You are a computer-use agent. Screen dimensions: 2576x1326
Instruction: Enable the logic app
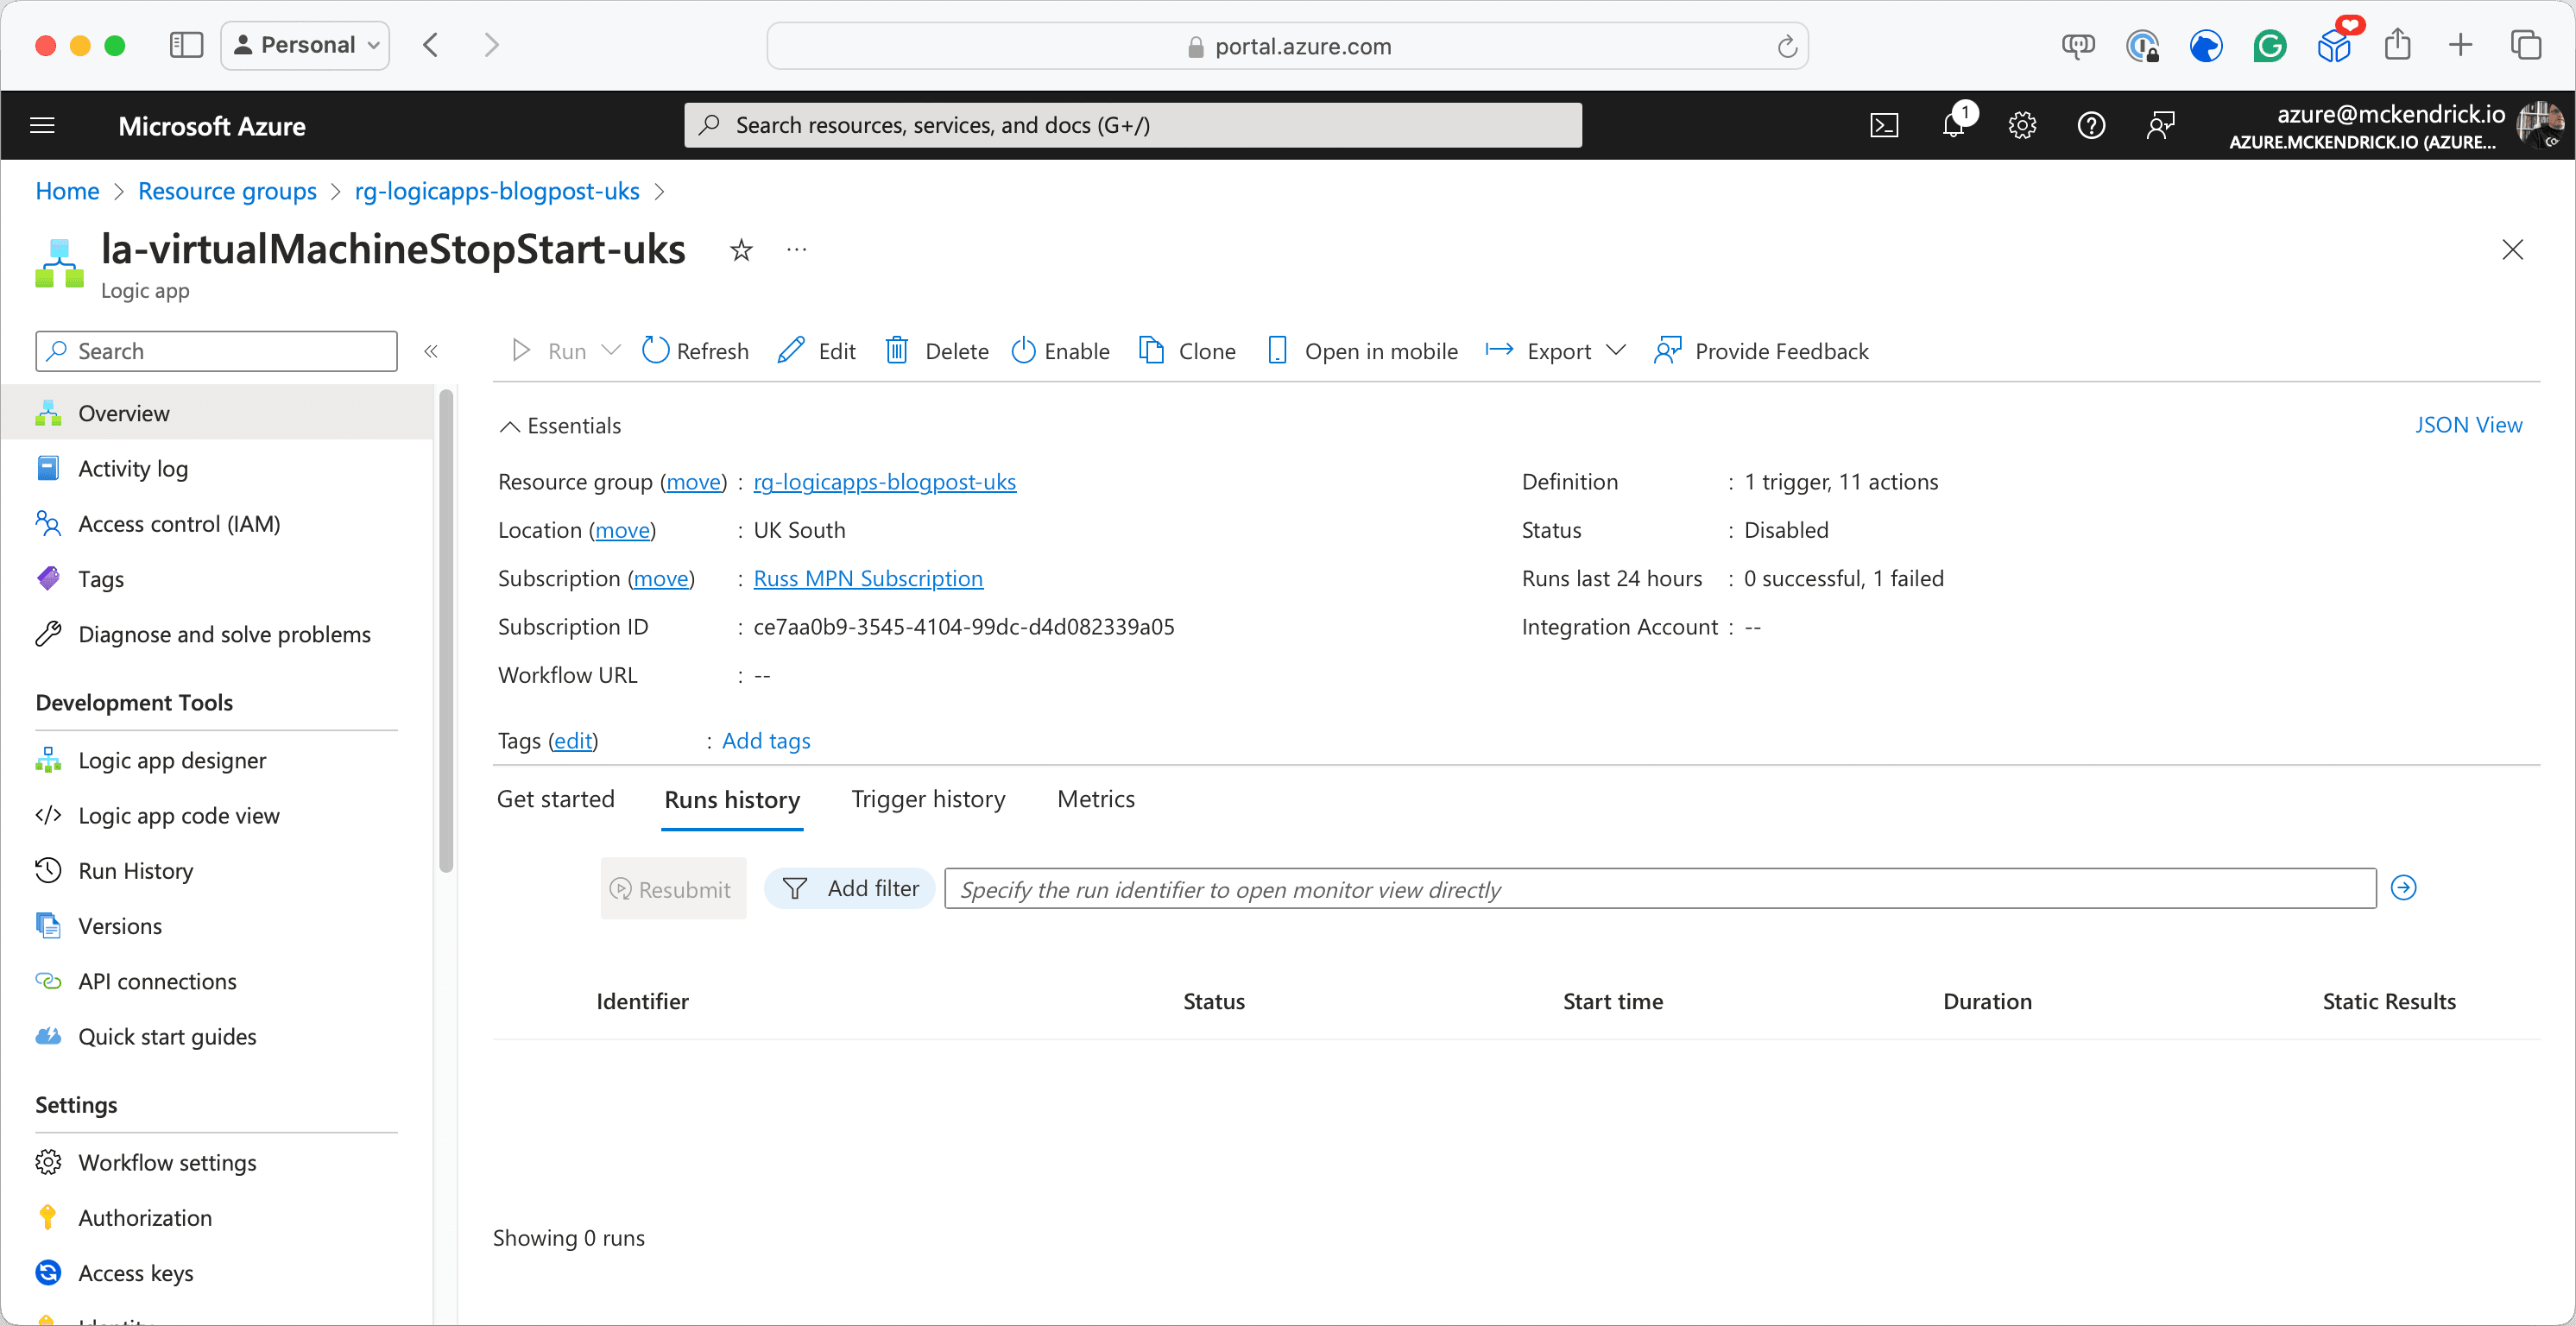click(x=1060, y=351)
